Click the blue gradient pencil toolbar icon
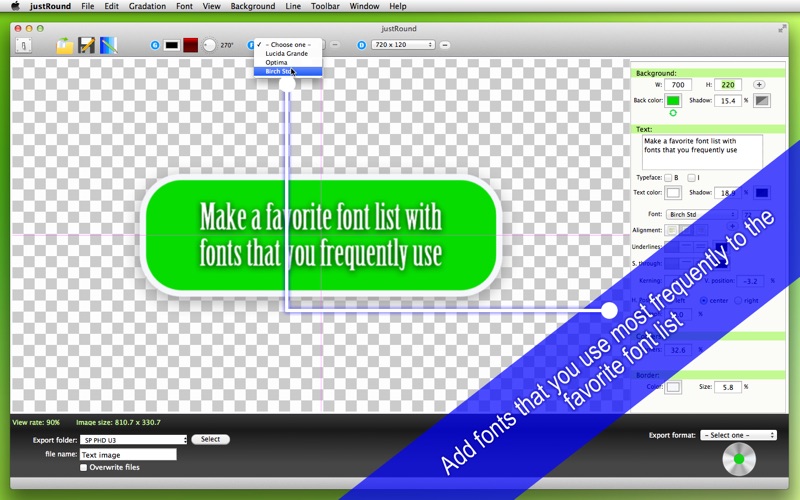The width and height of the screenshot is (800, 500). (x=109, y=45)
